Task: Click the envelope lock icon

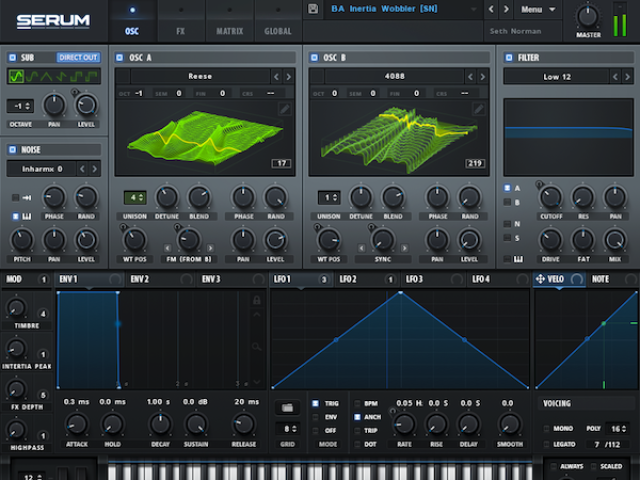Action: pyautogui.click(x=257, y=300)
